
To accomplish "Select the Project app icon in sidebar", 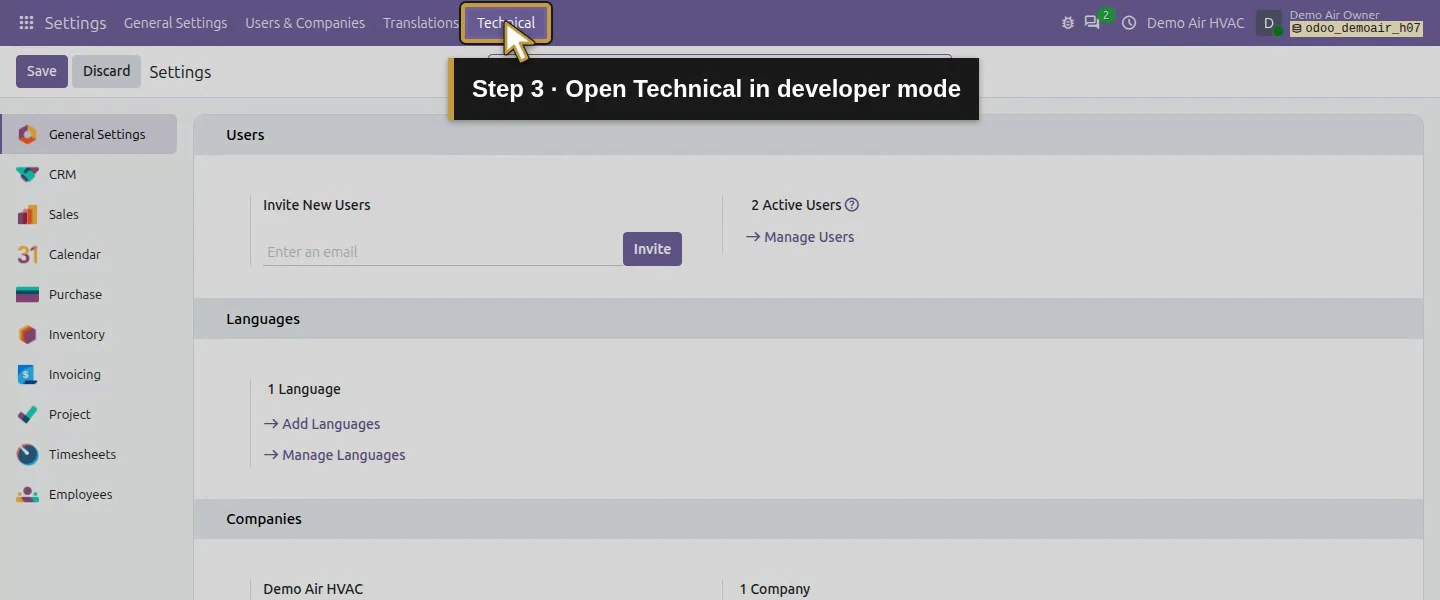I will tap(28, 414).
